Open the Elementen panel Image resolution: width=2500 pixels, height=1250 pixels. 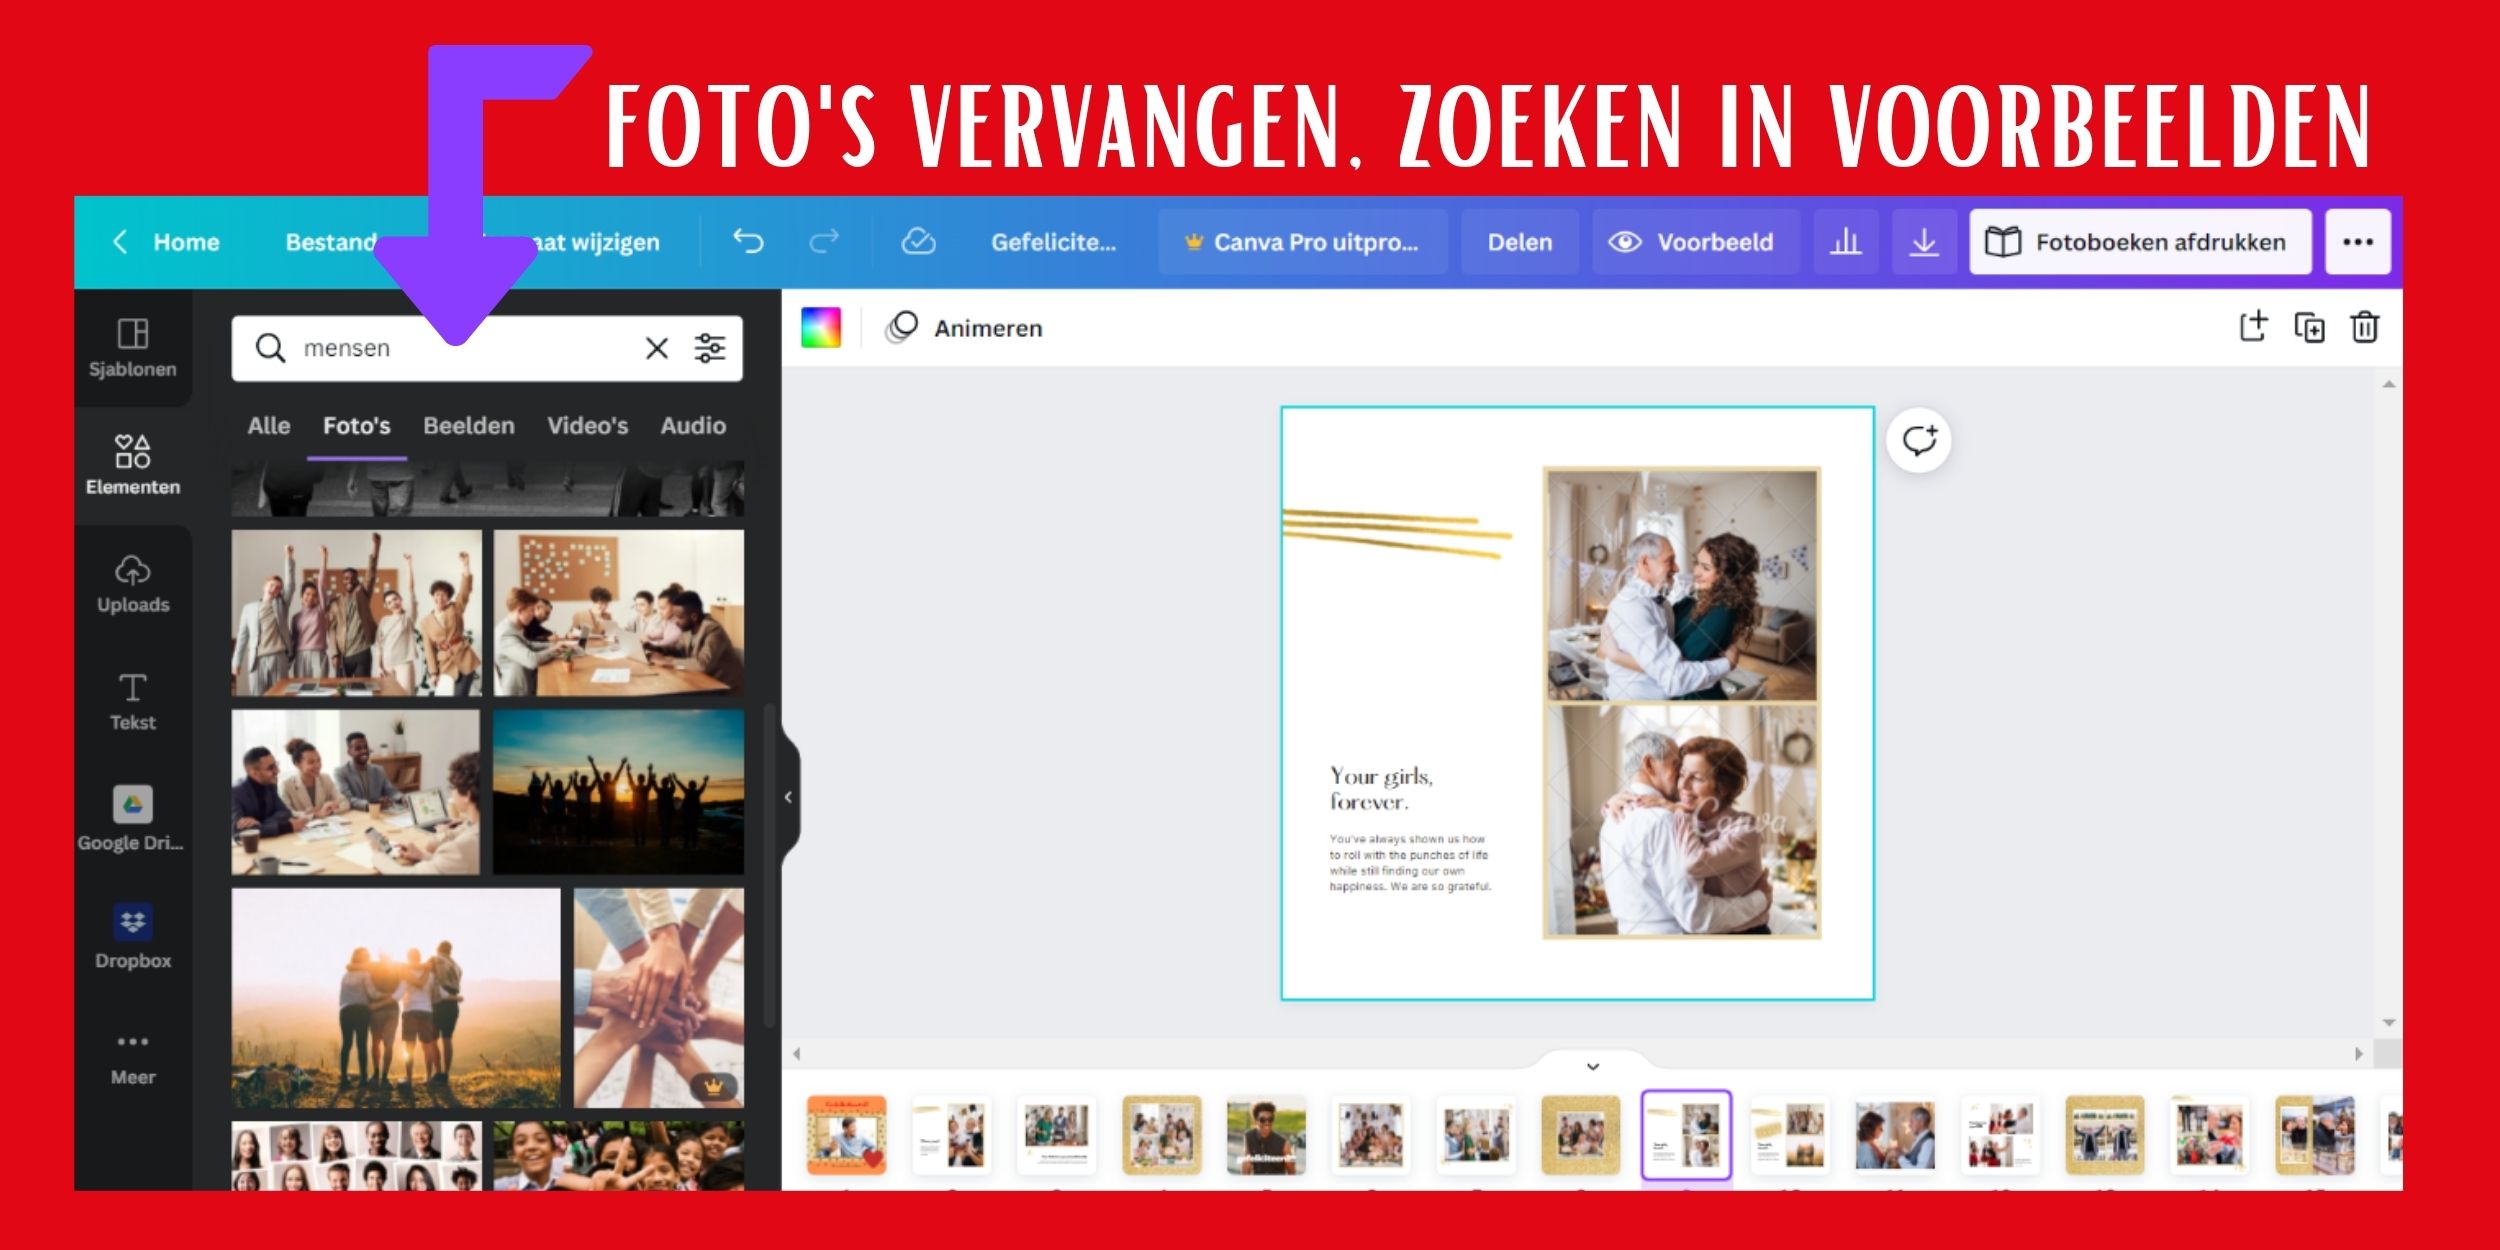coord(133,466)
